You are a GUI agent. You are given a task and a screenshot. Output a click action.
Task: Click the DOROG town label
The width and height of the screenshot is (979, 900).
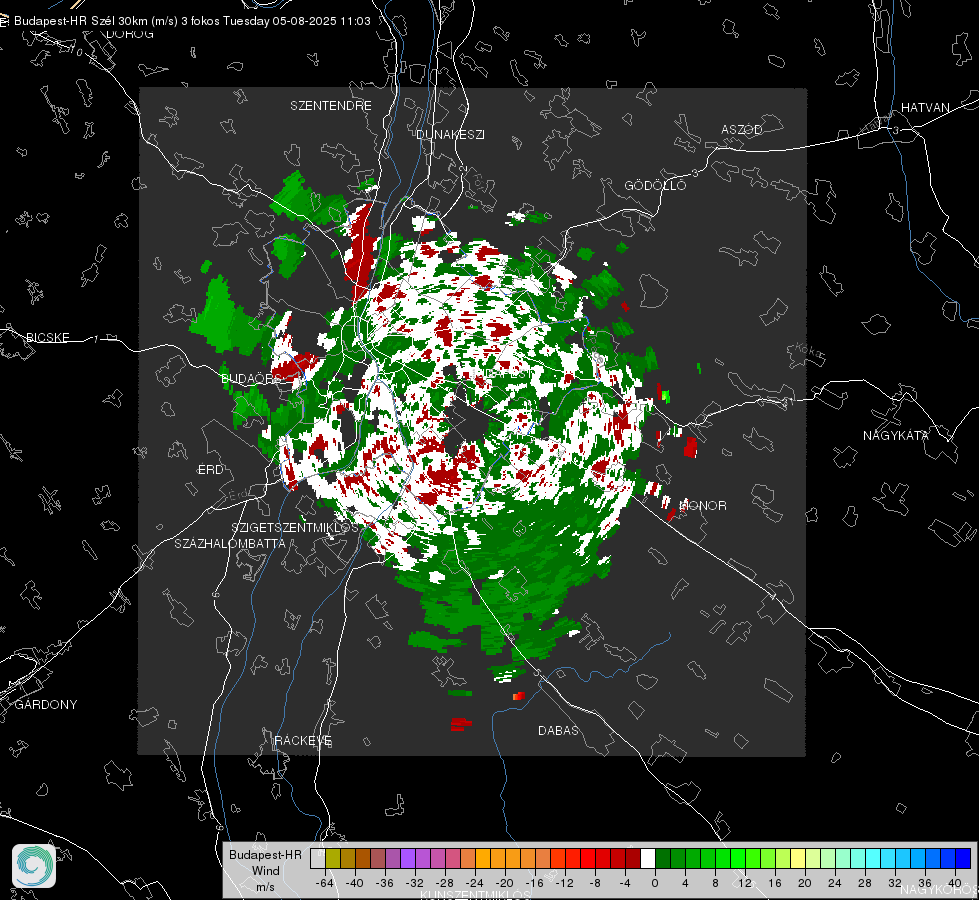coord(130,34)
